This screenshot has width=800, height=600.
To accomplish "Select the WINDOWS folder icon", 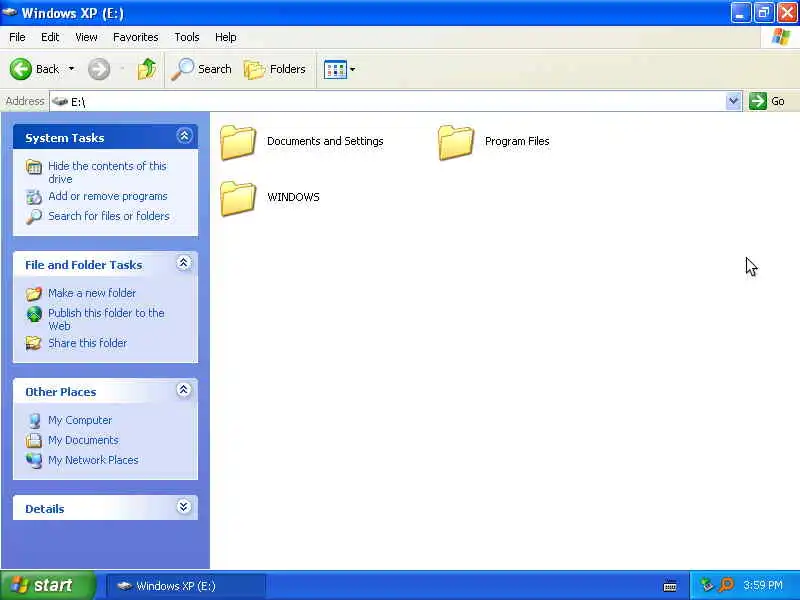I will click(238, 198).
